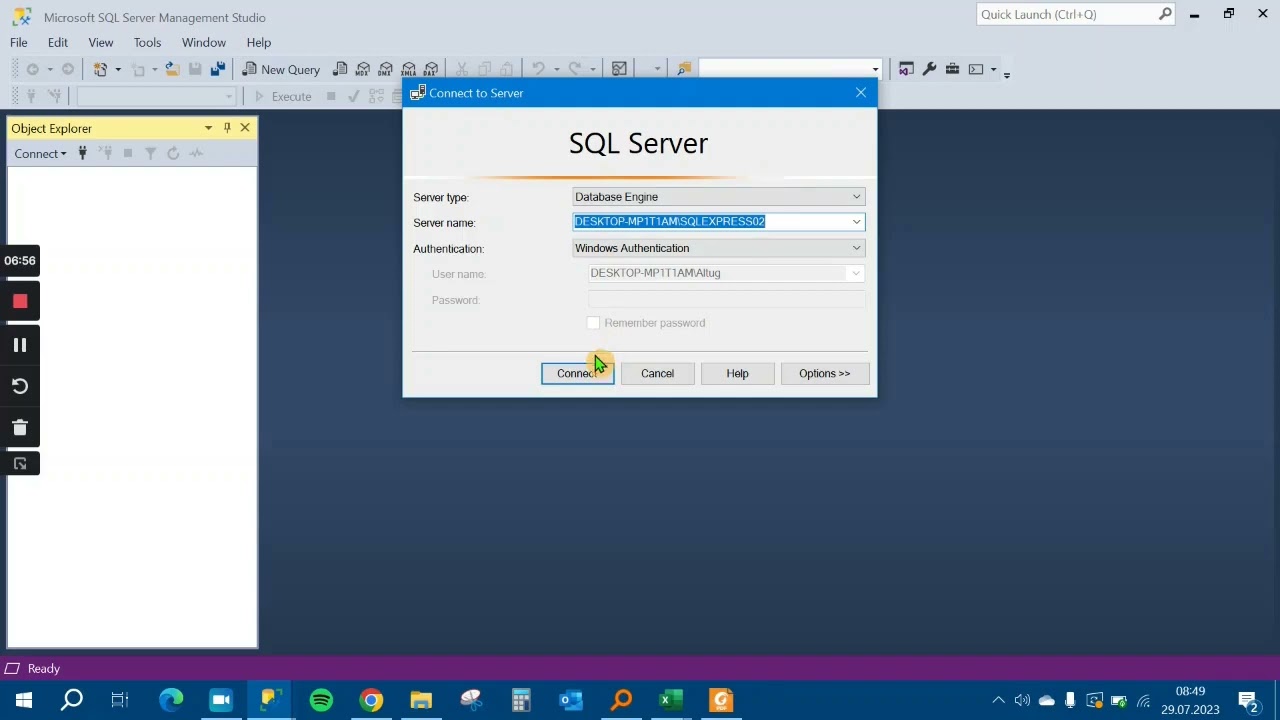This screenshot has height=720, width=1280.
Task: Expand the Server type dropdown
Action: click(856, 197)
